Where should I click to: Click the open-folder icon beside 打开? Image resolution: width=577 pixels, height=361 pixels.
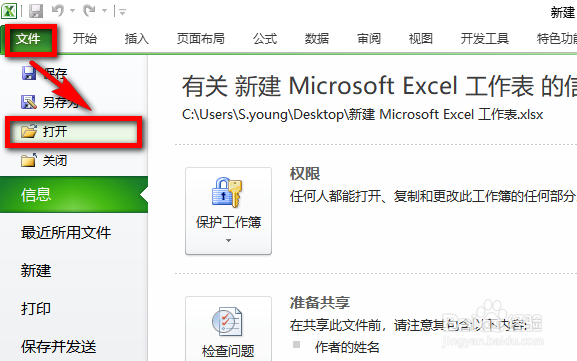pyautogui.click(x=29, y=131)
